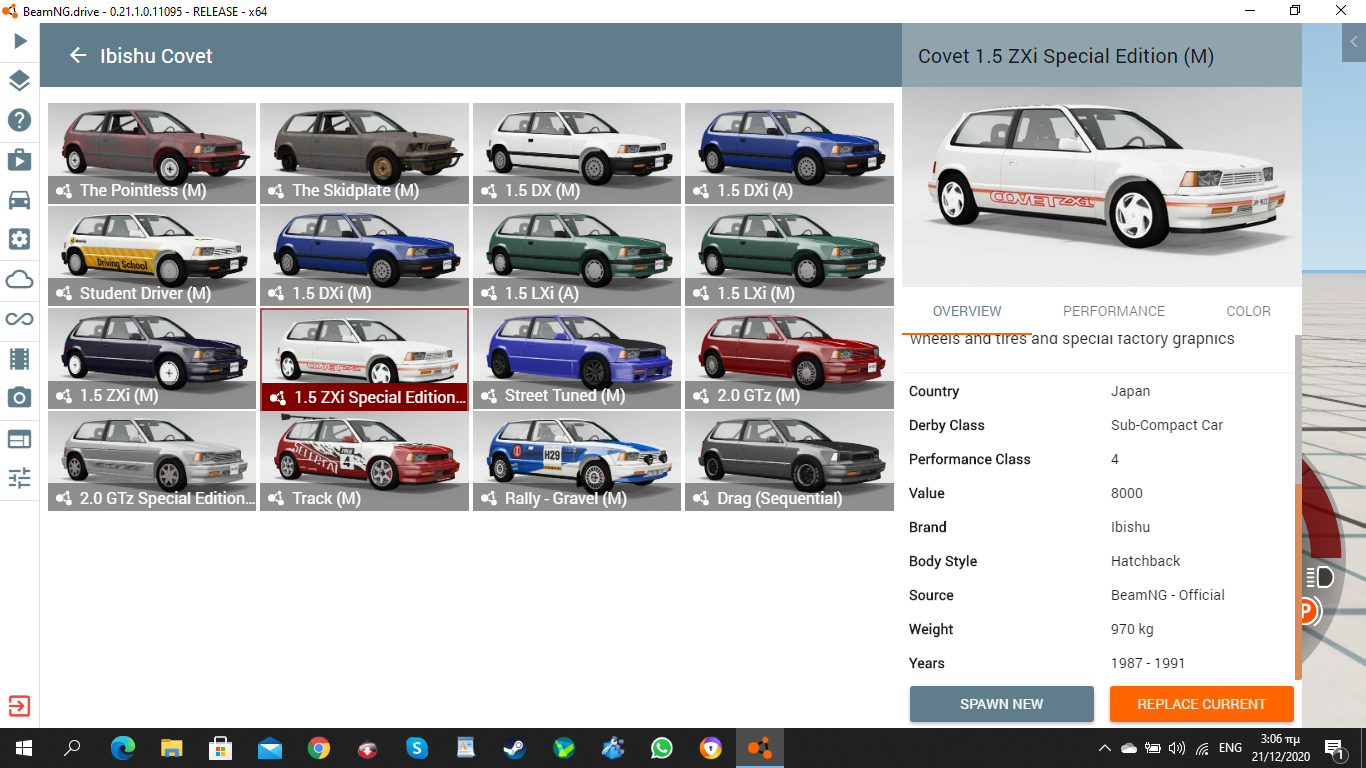This screenshot has height=768, width=1366.
Task: Open the car (vehicles) sidebar icon
Action: [x=19, y=200]
